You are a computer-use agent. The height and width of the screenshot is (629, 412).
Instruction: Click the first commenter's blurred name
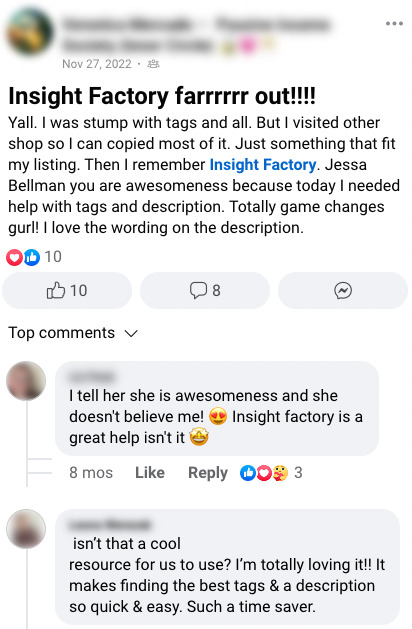coord(91,377)
